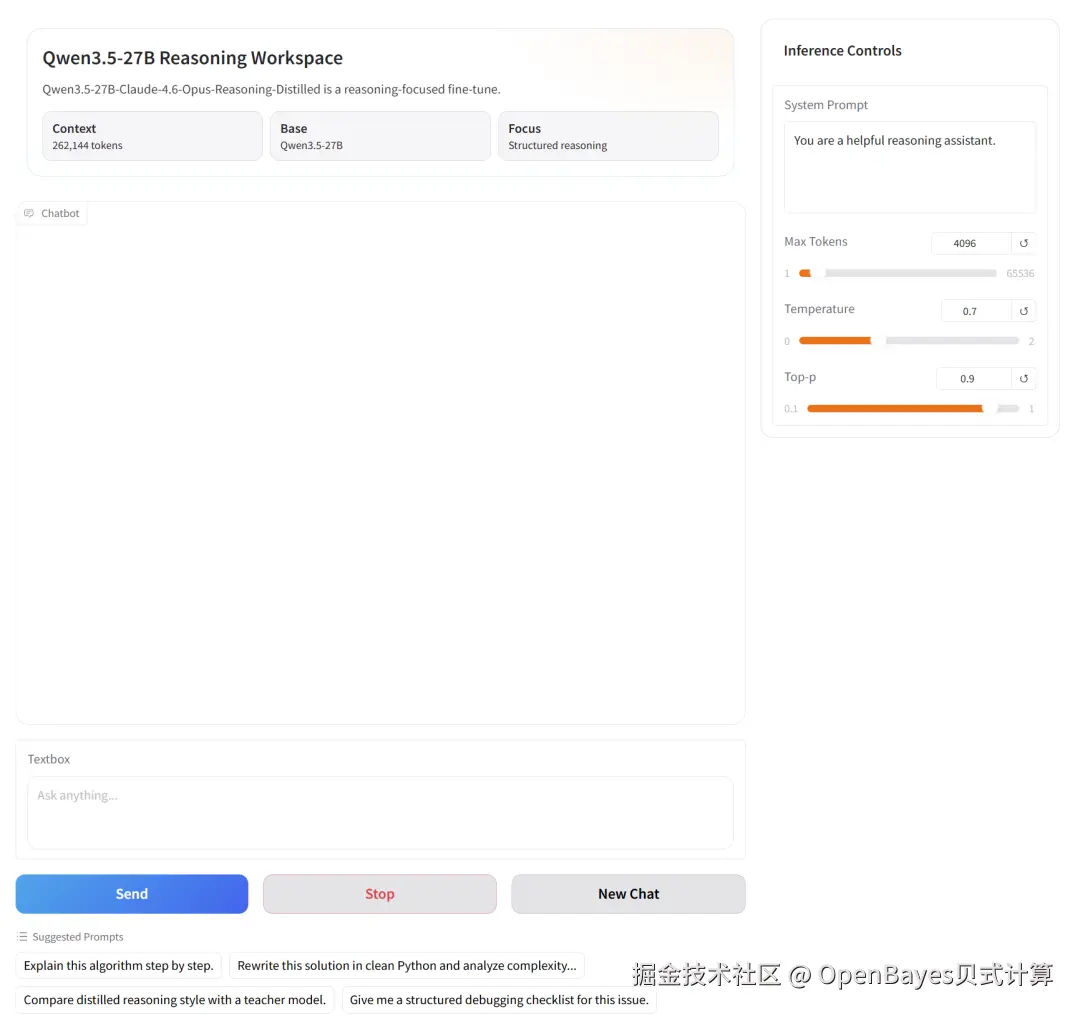This screenshot has height=1016, width=1080.
Task: Select prompt 'Explain this algorithm step by step.'
Action: click(118, 965)
